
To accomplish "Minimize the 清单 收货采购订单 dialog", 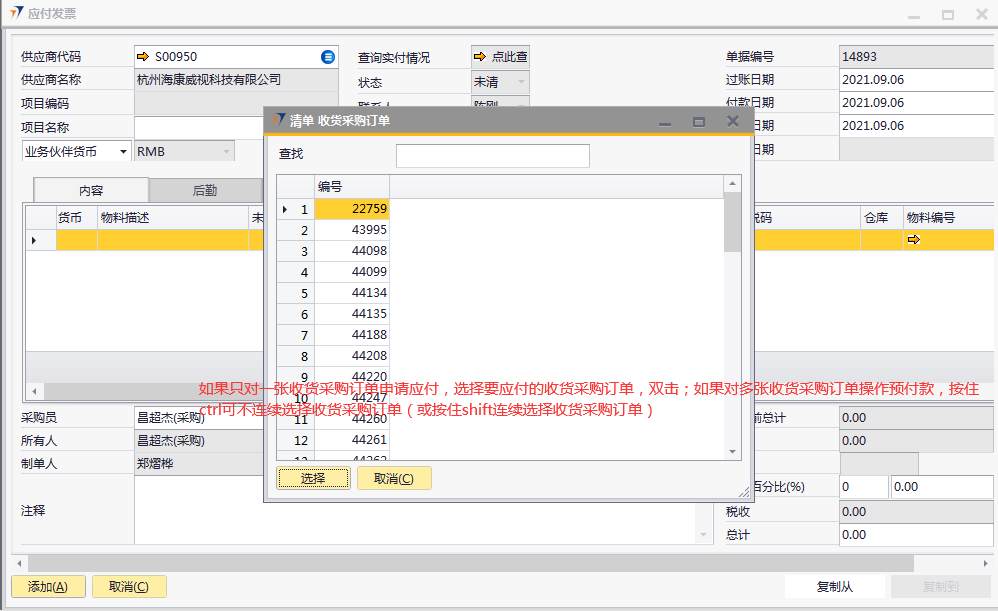I will click(x=665, y=121).
